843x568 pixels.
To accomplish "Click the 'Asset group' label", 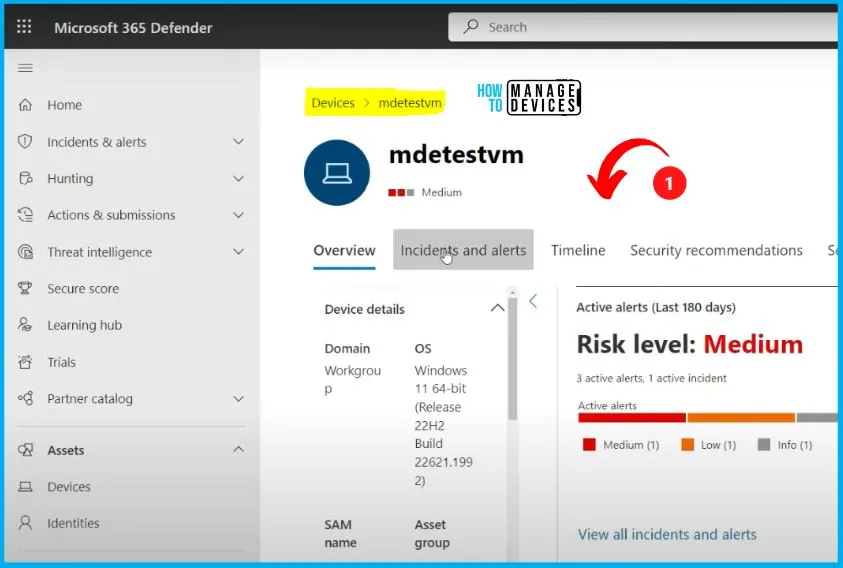I will coord(432,534).
